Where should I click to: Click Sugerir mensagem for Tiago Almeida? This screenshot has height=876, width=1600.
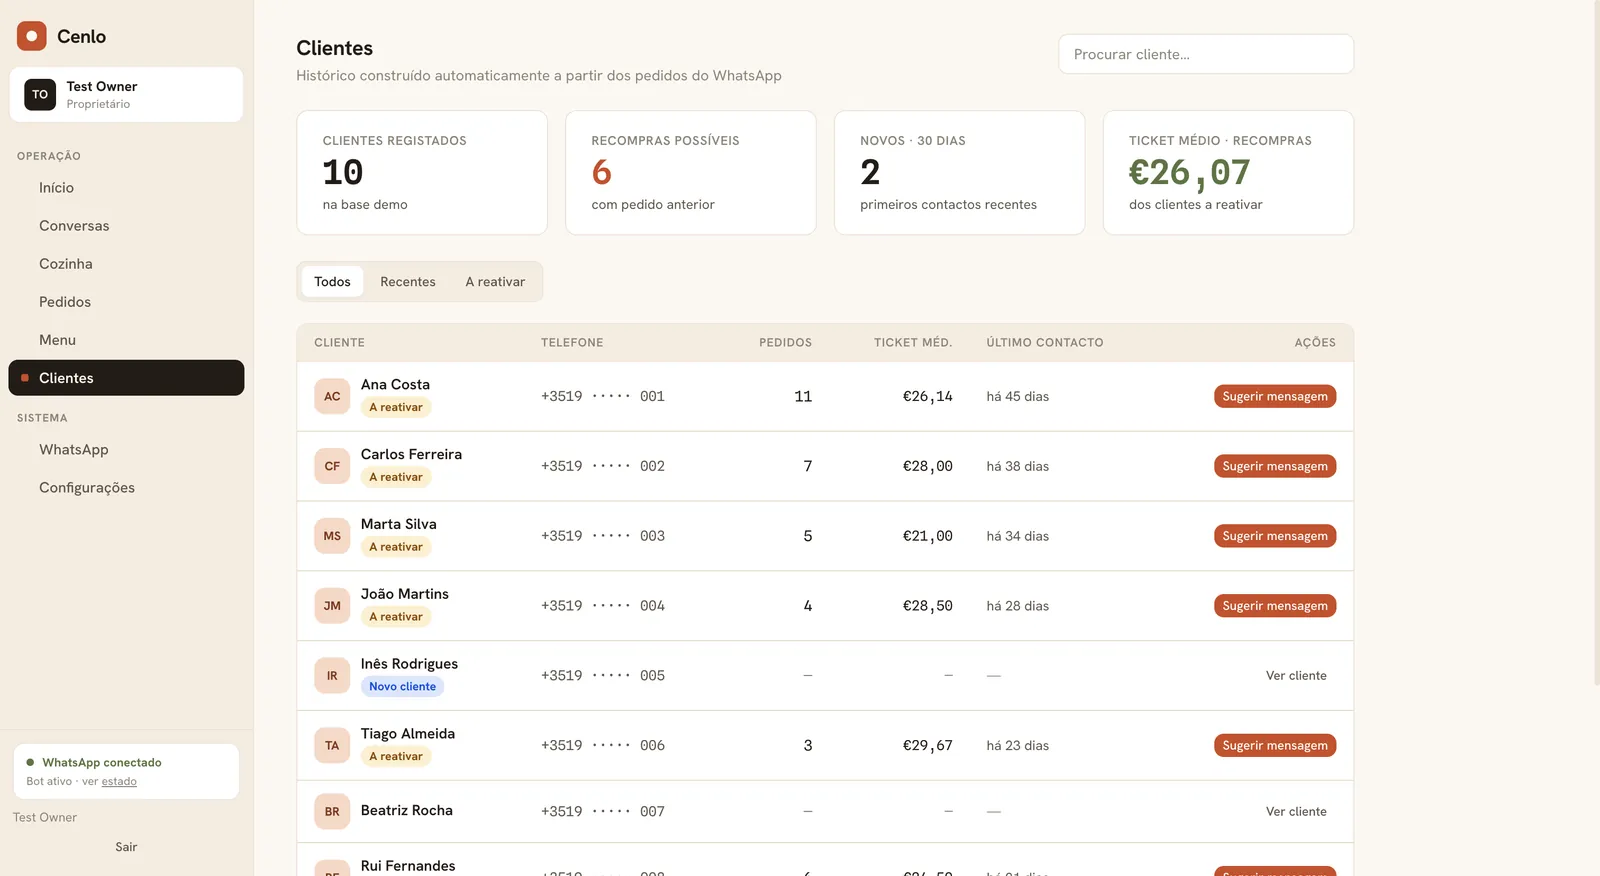[1275, 746]
